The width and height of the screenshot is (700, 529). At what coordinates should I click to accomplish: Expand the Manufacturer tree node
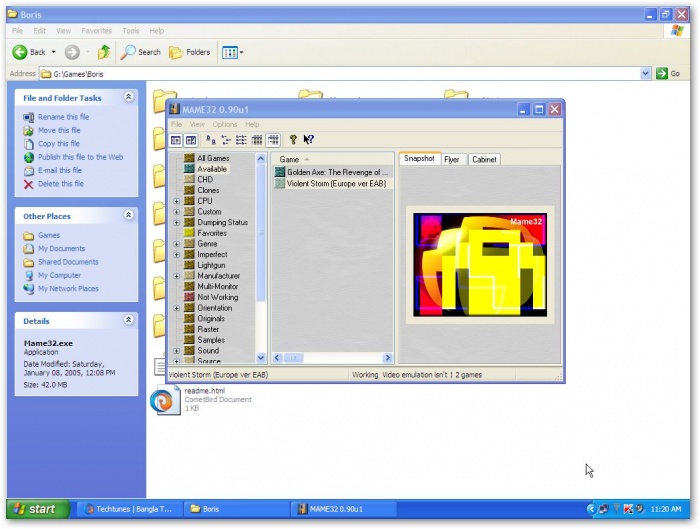pos(177,276)
